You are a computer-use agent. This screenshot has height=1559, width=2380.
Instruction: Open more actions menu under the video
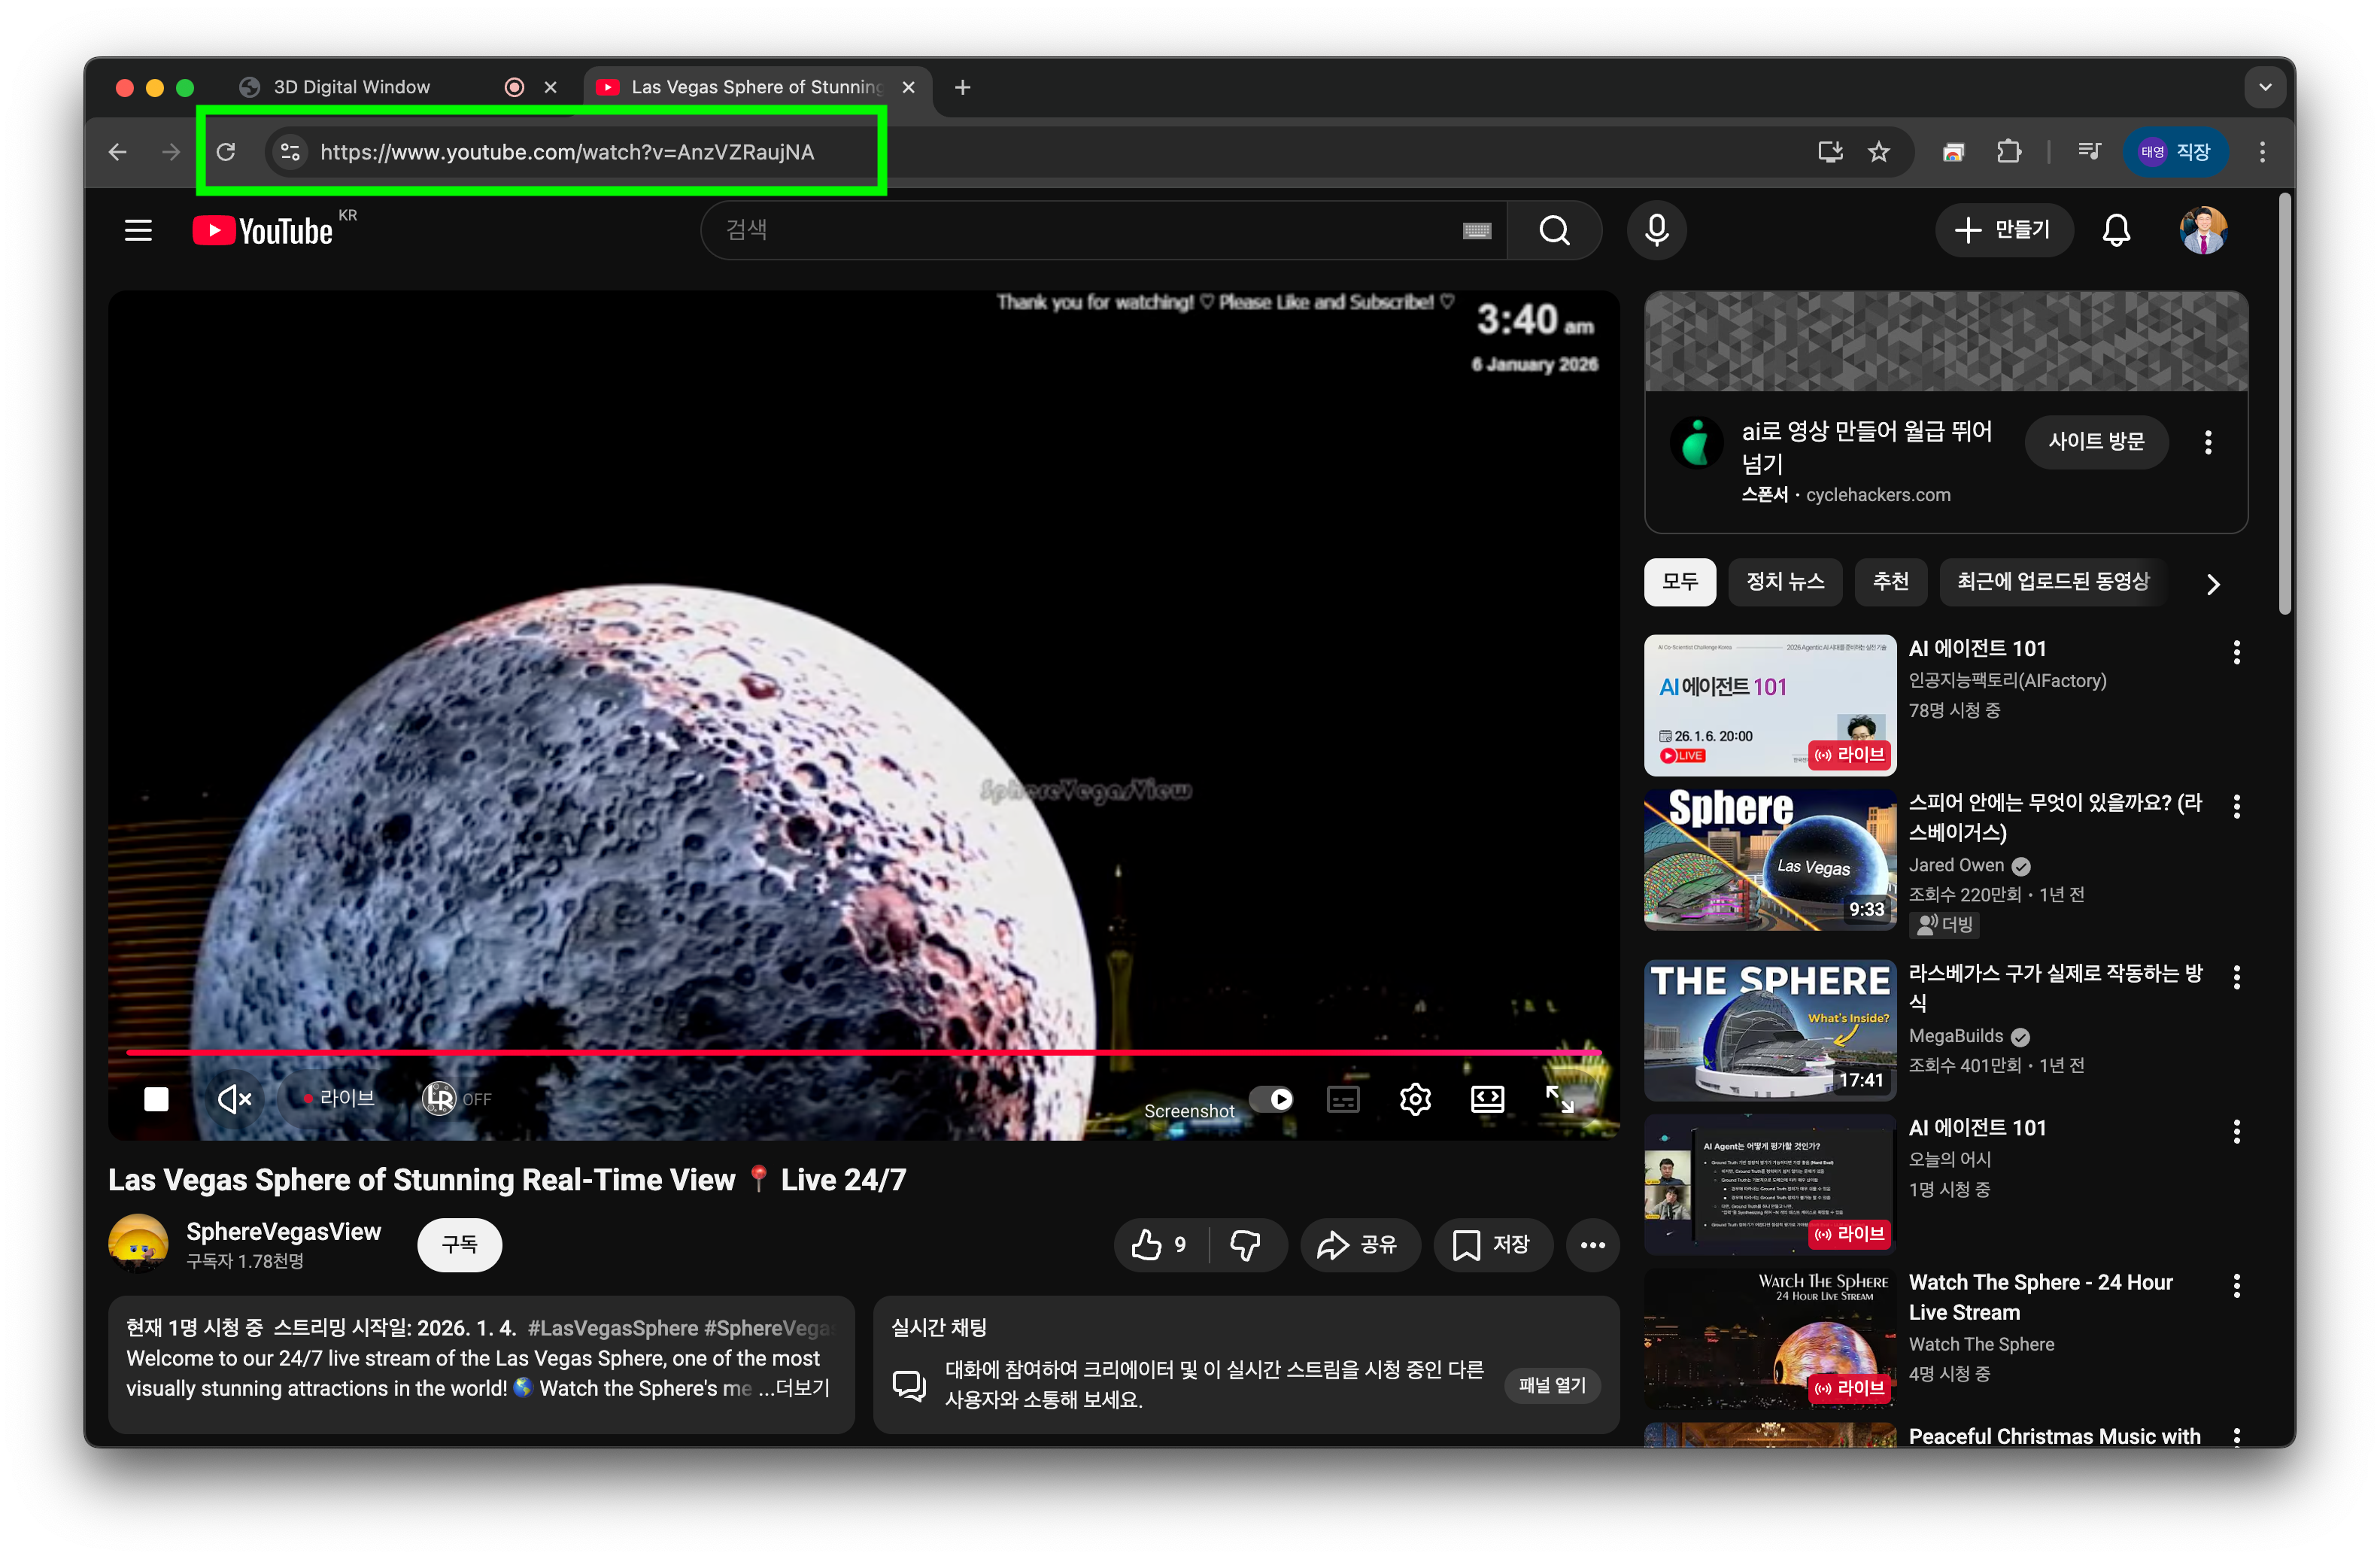pyautogui.click(x=1592, y=1245)
